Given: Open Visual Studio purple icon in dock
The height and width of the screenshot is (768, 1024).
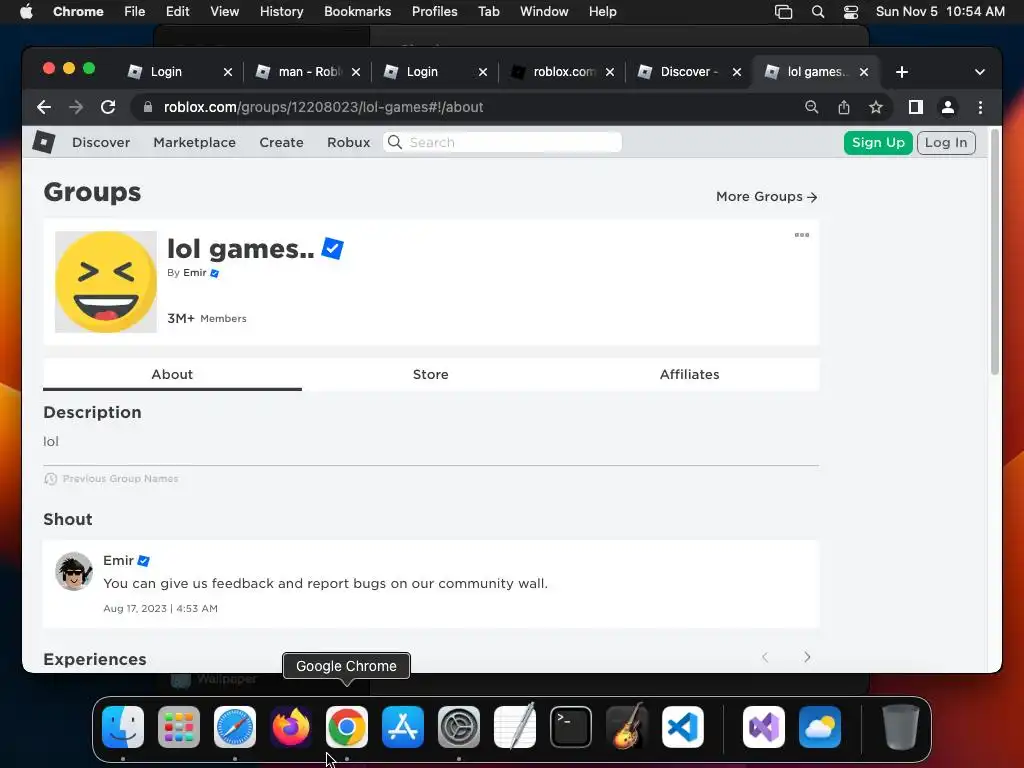Looking at the screenshot, I should [x=764, y=727].
